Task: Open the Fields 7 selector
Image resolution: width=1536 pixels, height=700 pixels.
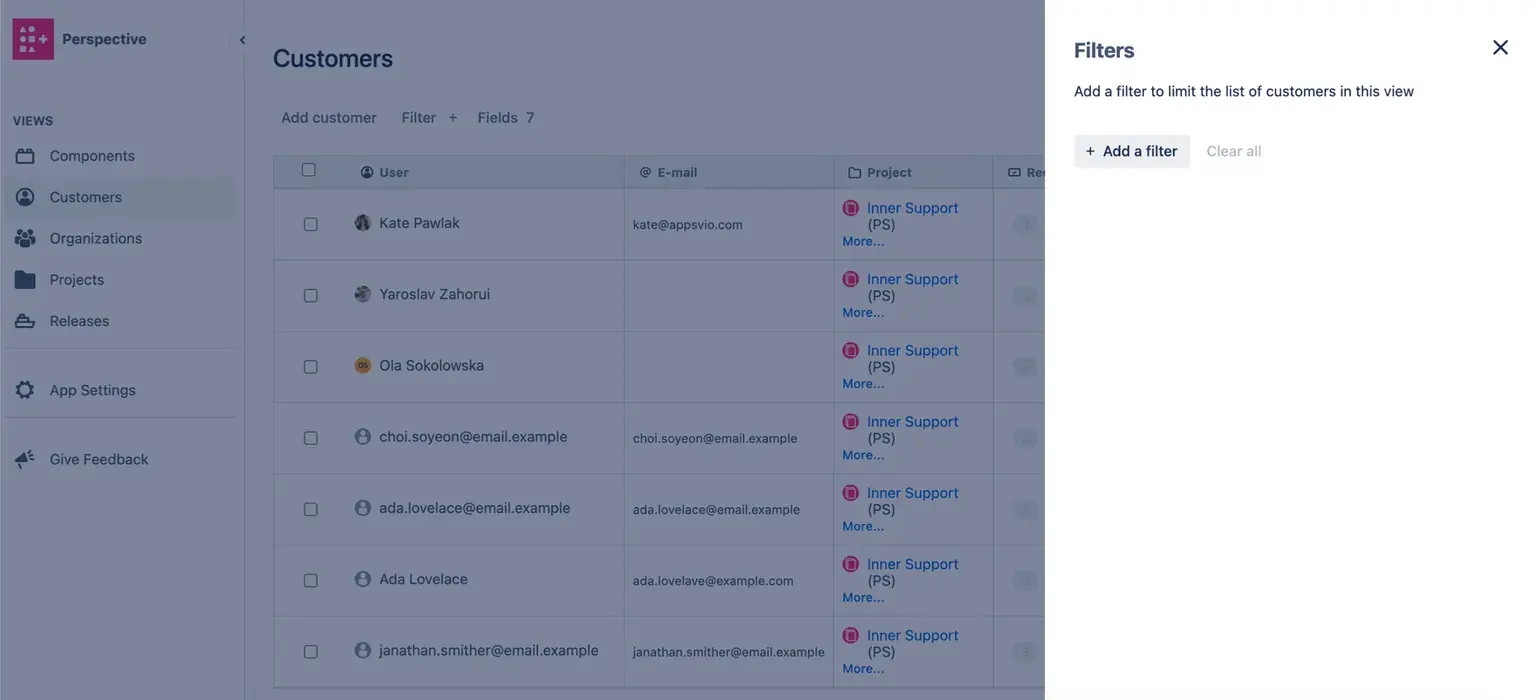Action: (x=505, y=118)
